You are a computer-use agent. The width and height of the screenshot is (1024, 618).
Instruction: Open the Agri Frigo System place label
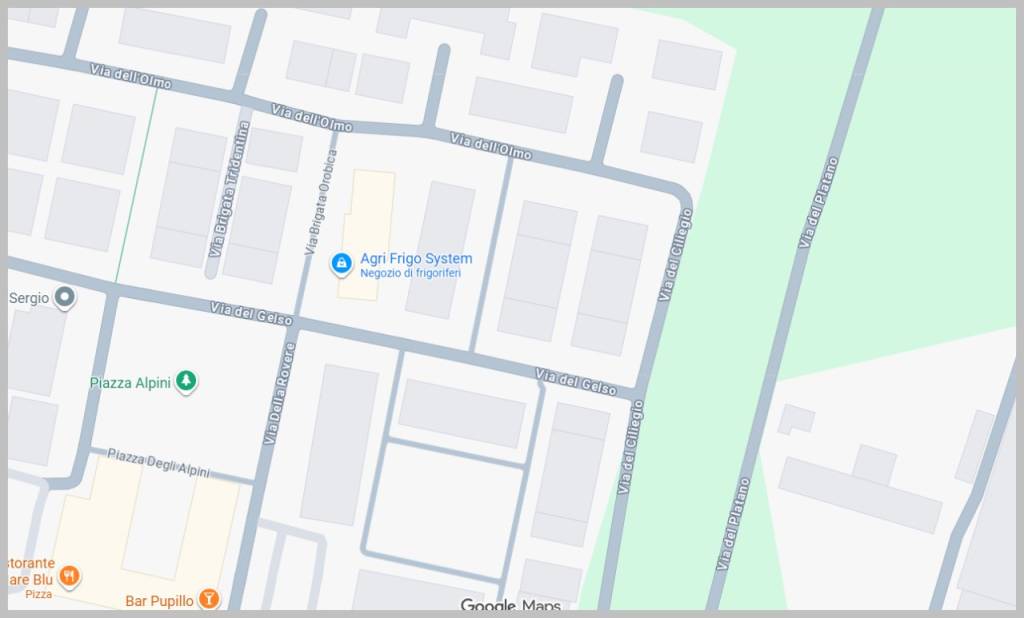pyautogui.click(x=416, y=259)
